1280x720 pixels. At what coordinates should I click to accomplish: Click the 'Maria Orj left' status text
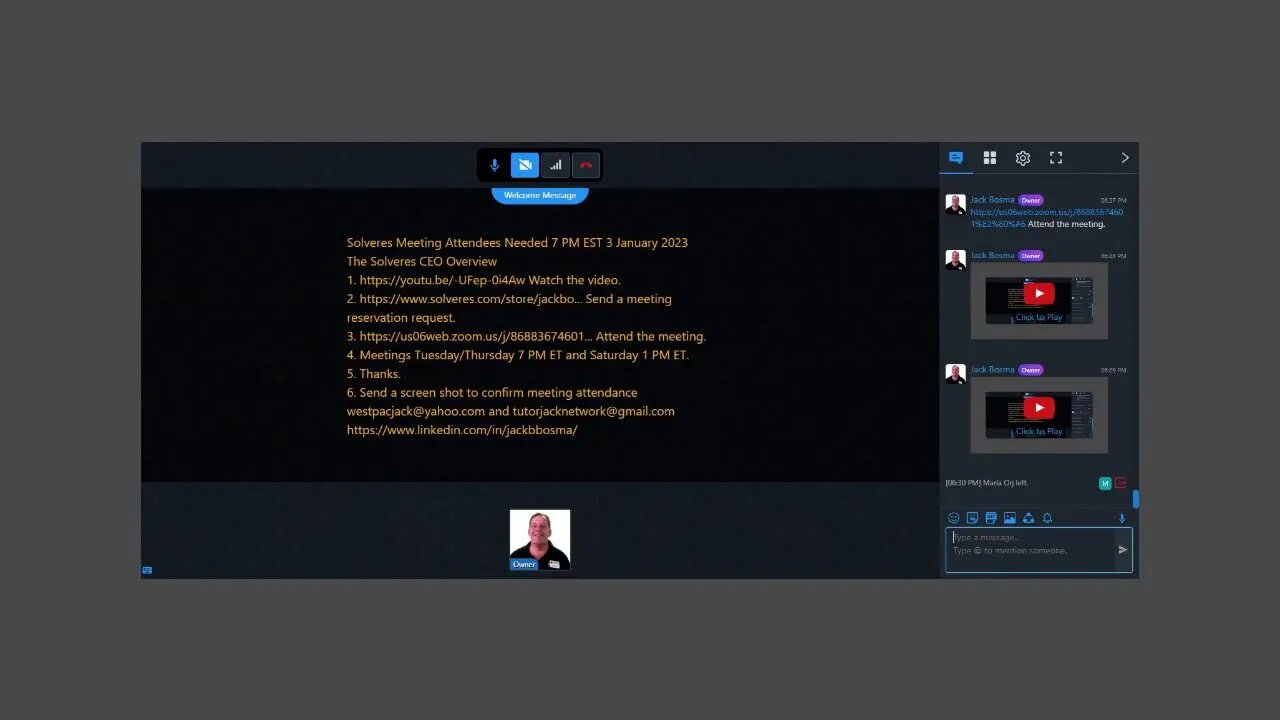(x=987, y=483)
